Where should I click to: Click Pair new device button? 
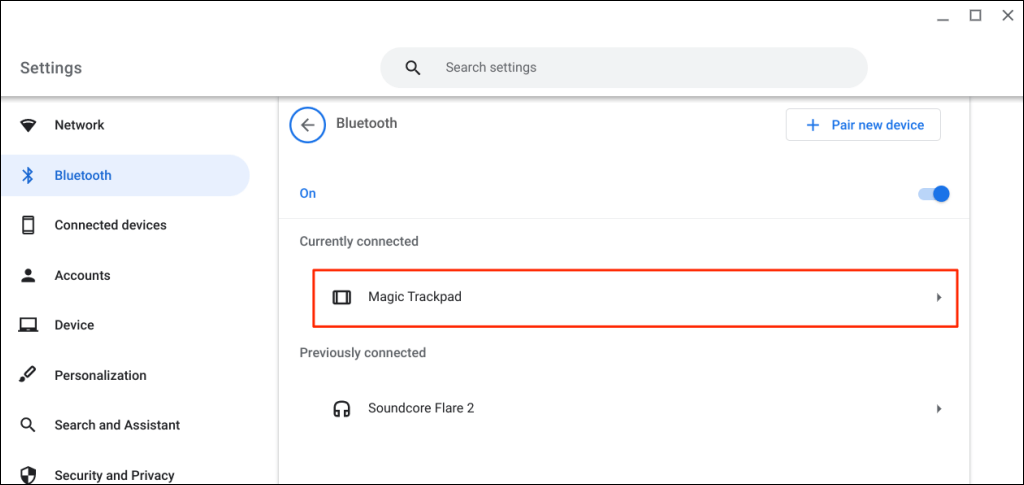[x=863, y=125]
